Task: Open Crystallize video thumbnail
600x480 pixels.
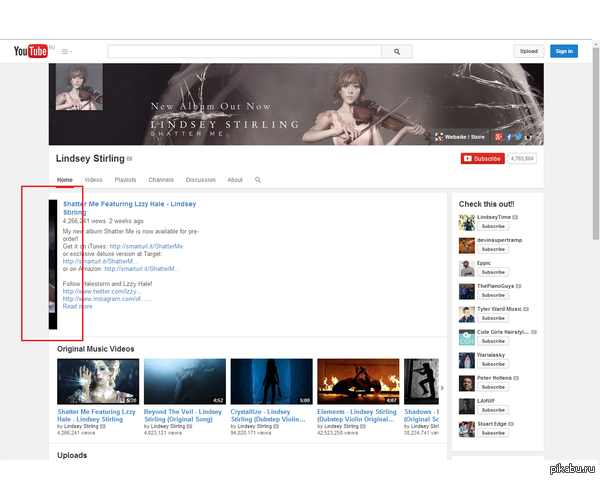Action: pyautogui.click(x=272, y=381)
